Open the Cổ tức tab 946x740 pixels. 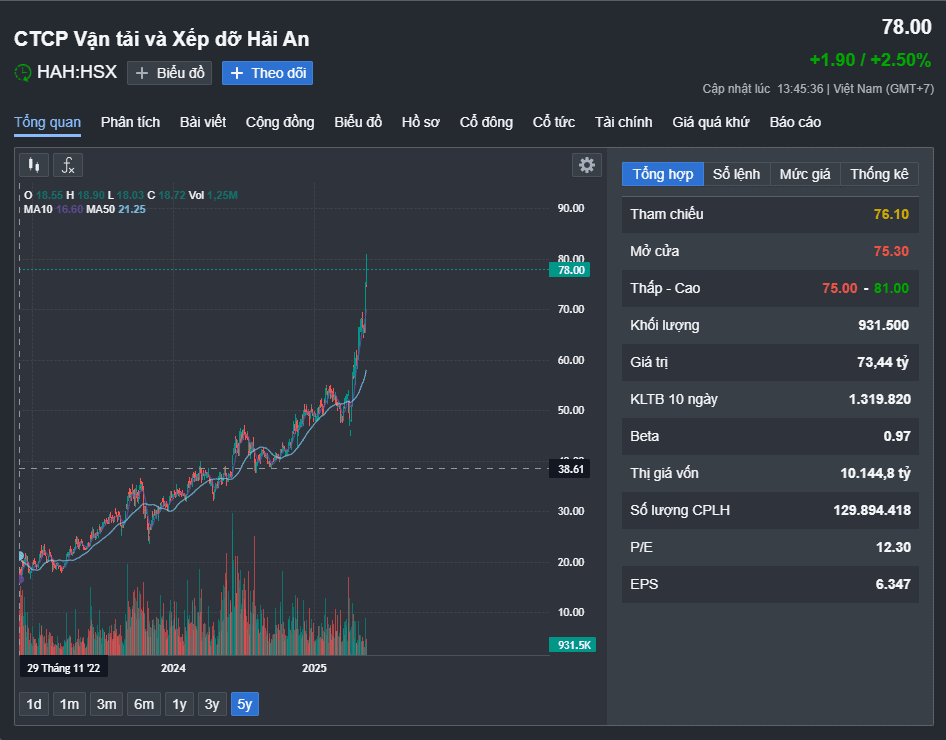[554, 122]
